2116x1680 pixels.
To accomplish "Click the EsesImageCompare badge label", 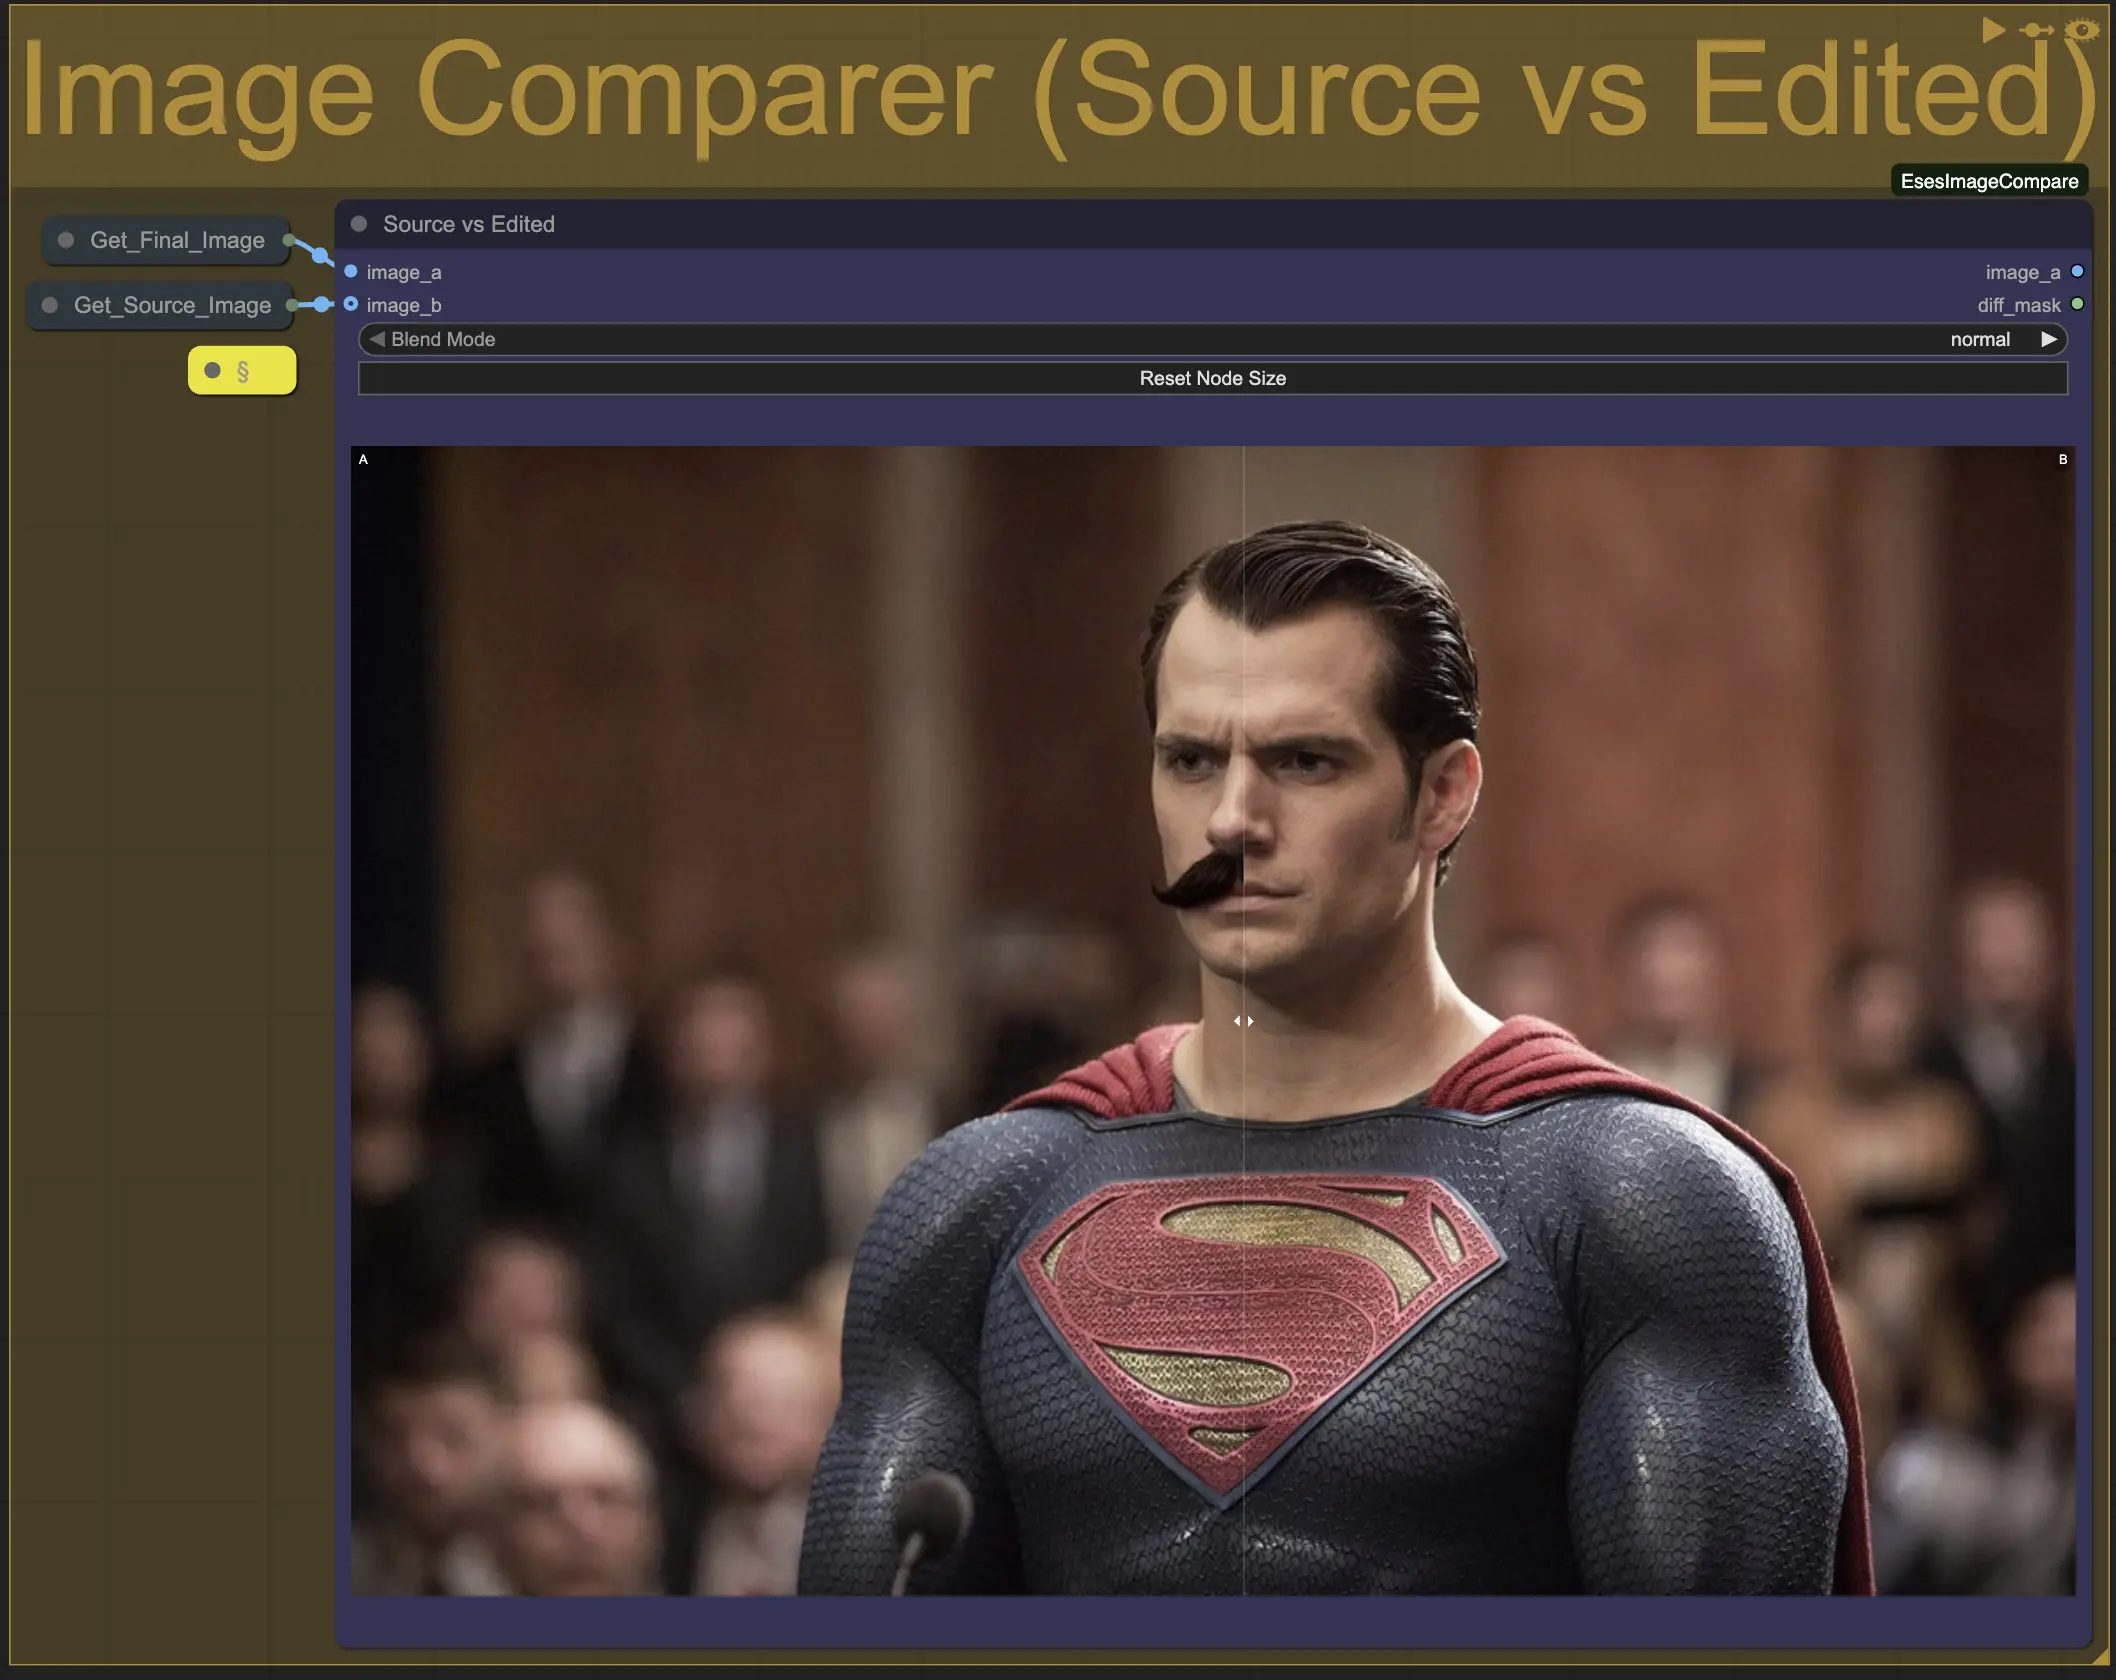I will 1989,181.
